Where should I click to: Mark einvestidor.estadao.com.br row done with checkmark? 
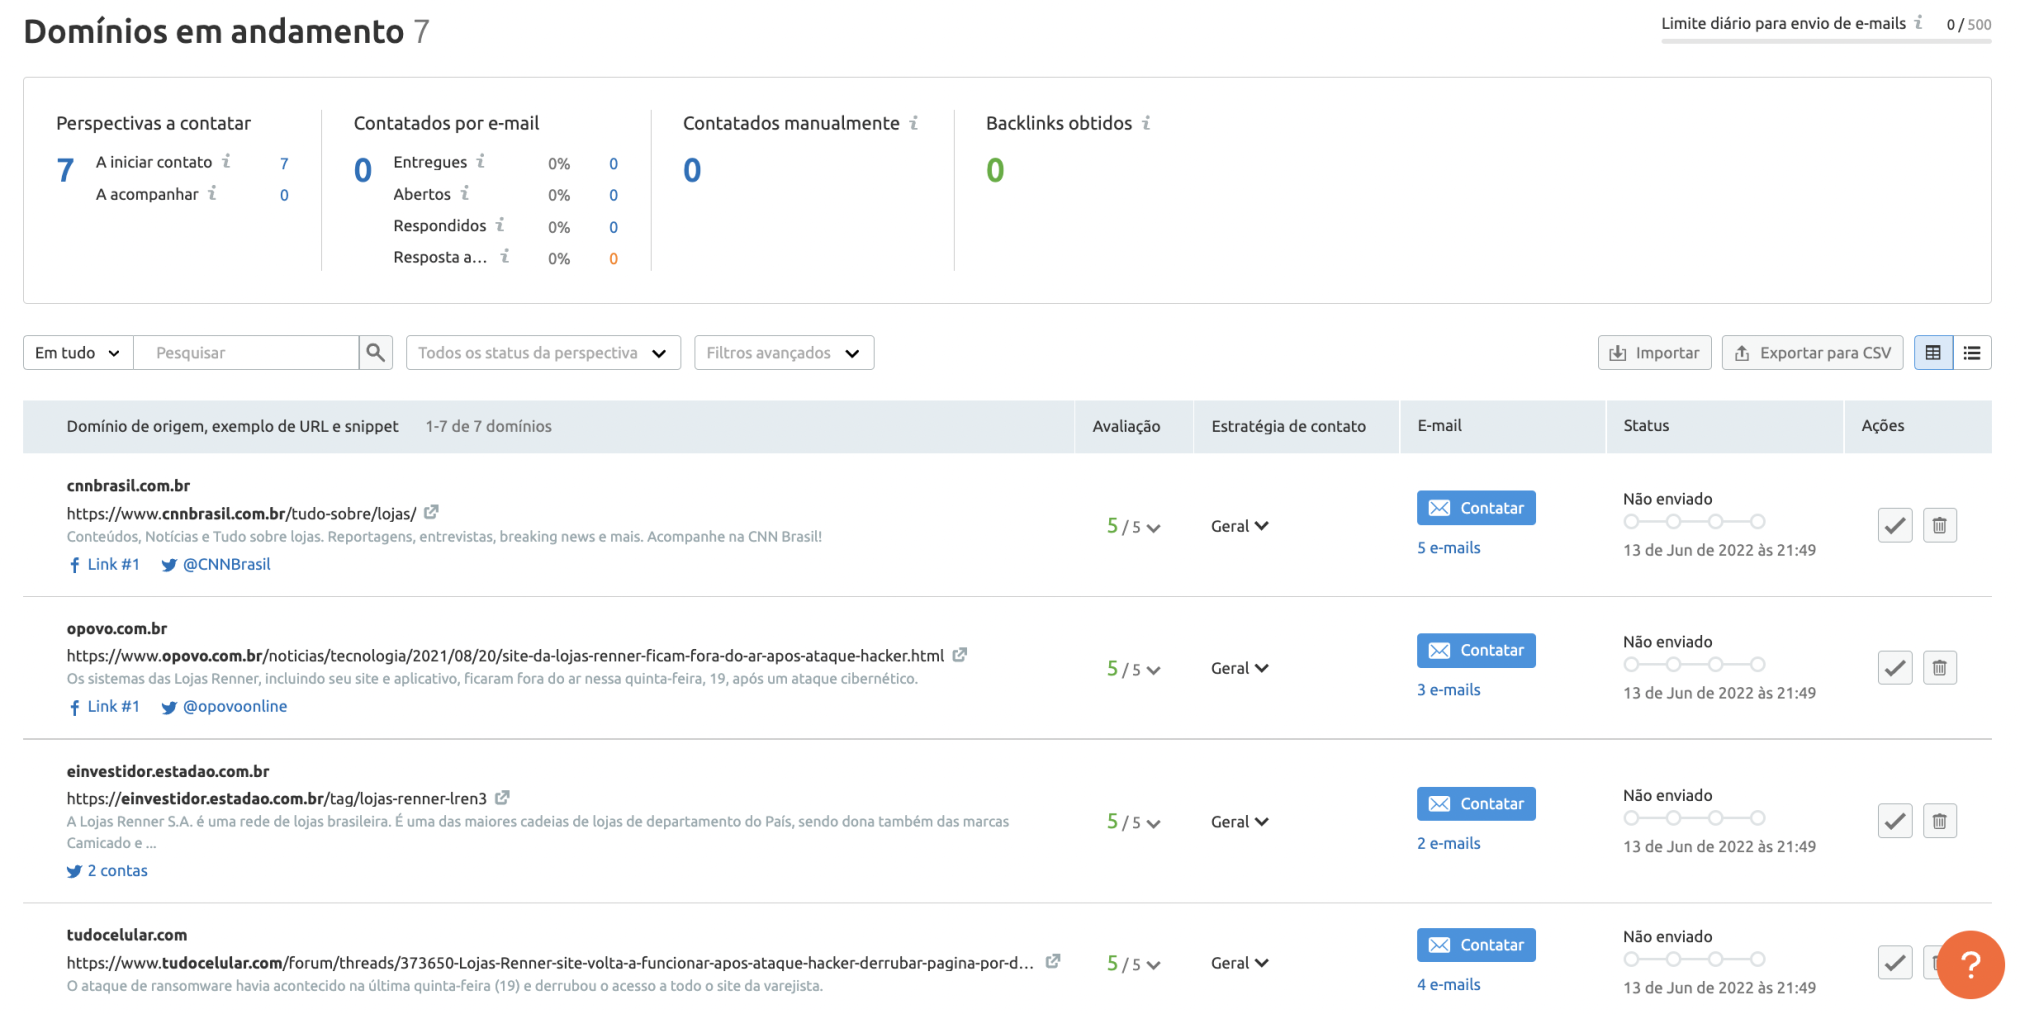tap(1895, 821)
